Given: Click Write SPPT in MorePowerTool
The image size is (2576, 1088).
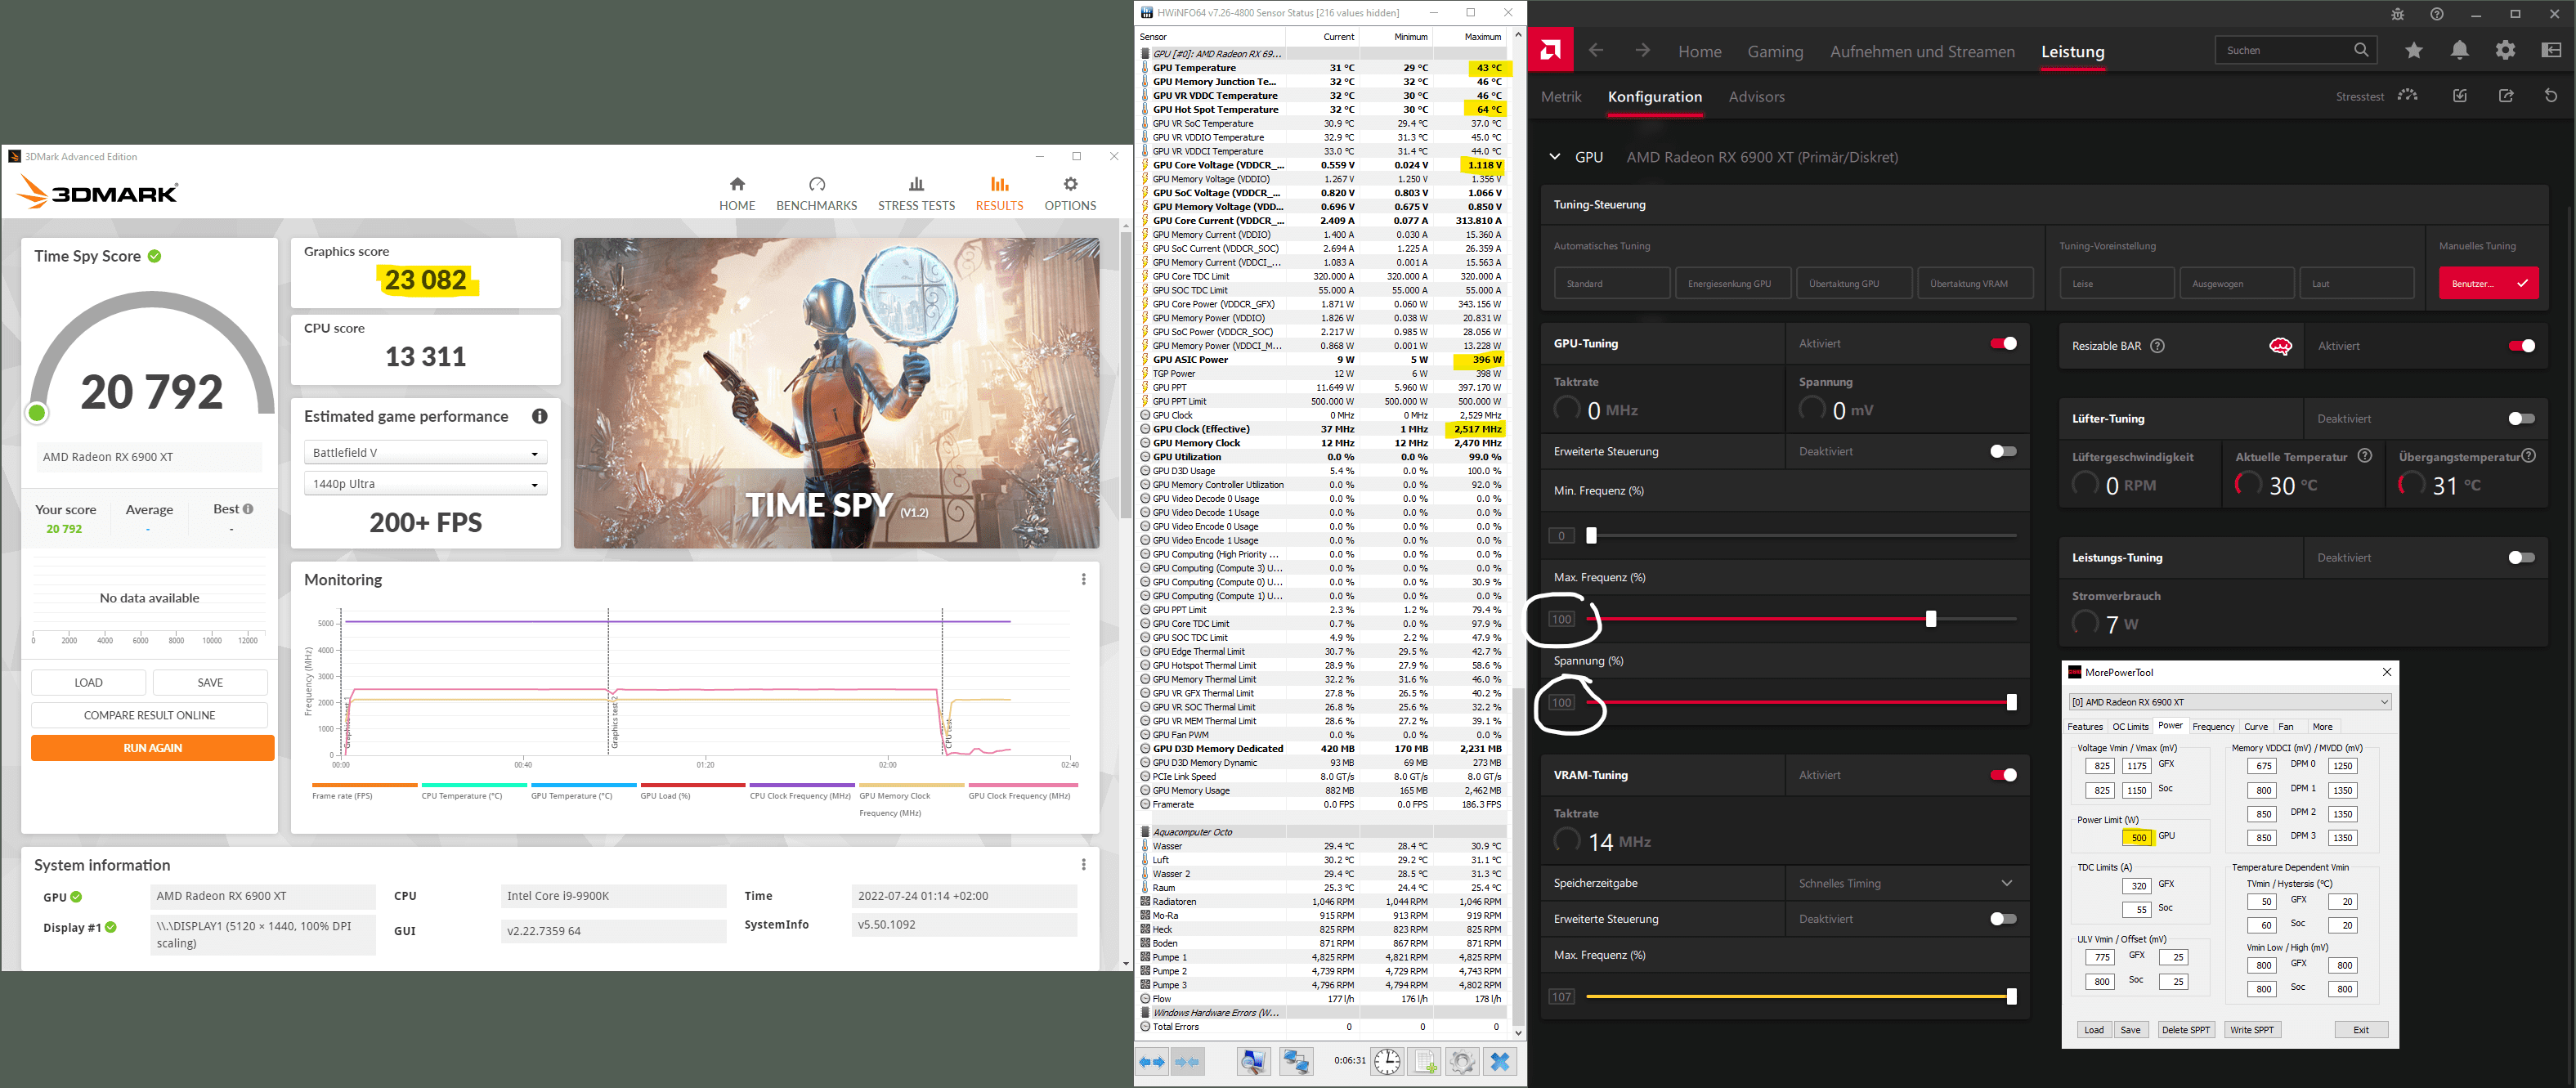Looking at the screenshot, I should [x=2252, y=1030].
